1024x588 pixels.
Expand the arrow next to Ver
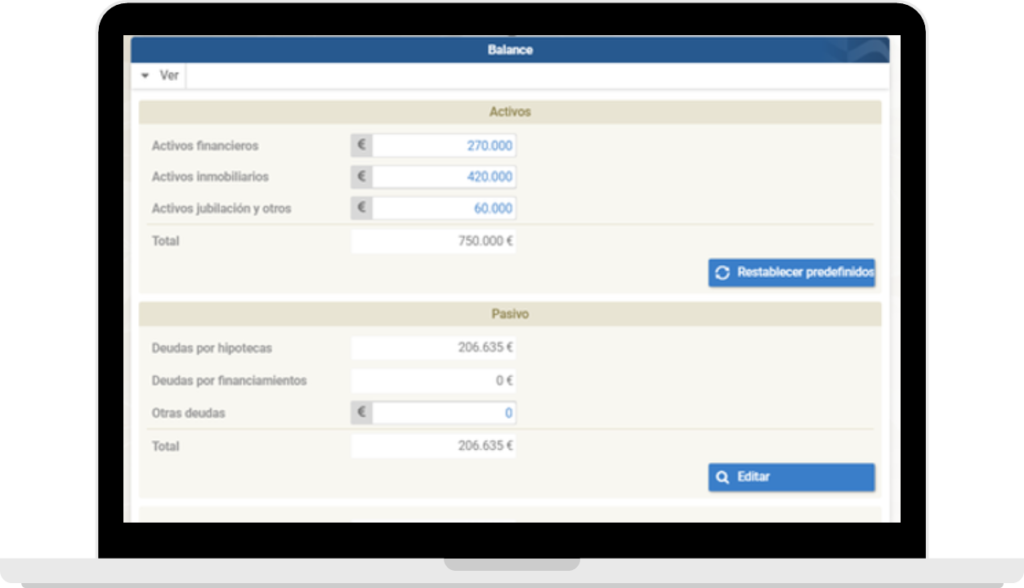coord(145,76)
